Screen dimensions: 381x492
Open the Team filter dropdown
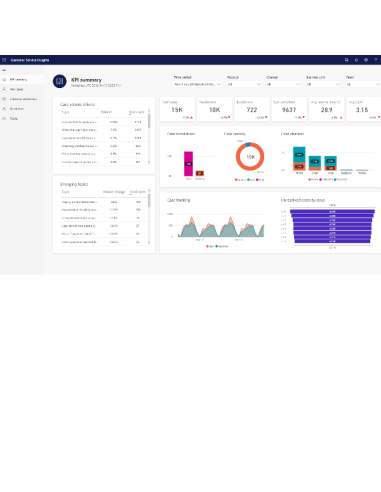[x=363, y=84]
